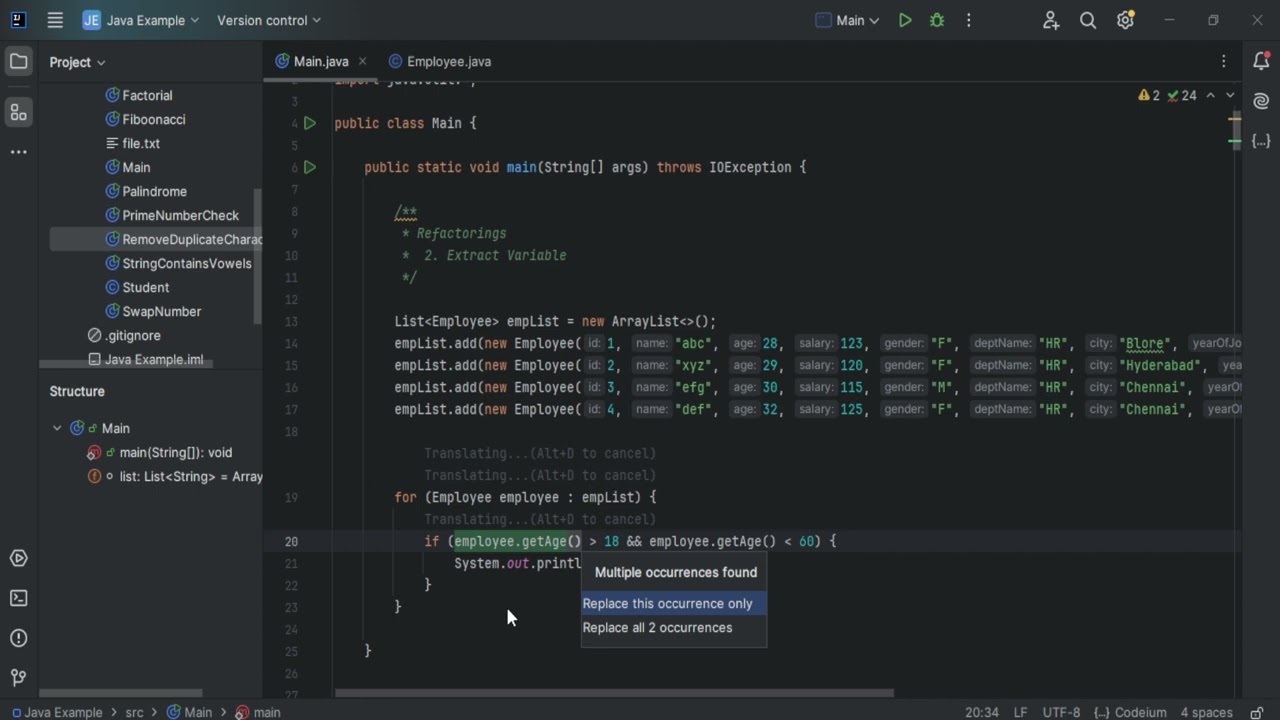Open IDE settings gear
The image size is (1280, 720).
pyautogui.click(x=1125, y=20)
